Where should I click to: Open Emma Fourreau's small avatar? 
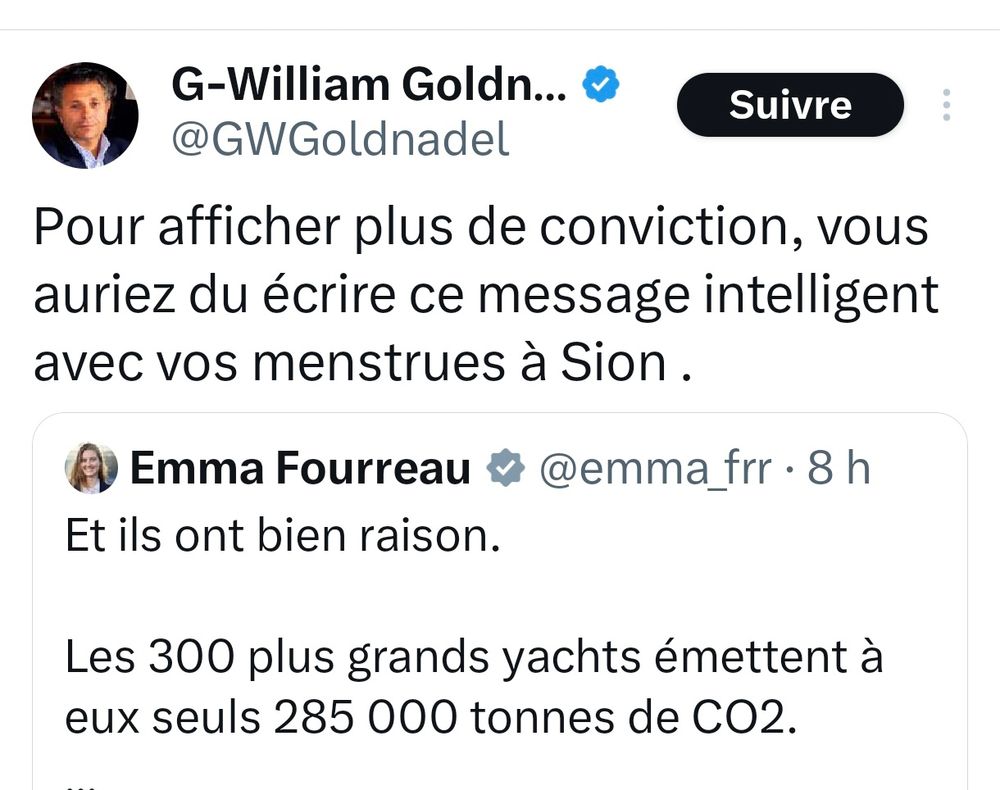pos(92,468)
